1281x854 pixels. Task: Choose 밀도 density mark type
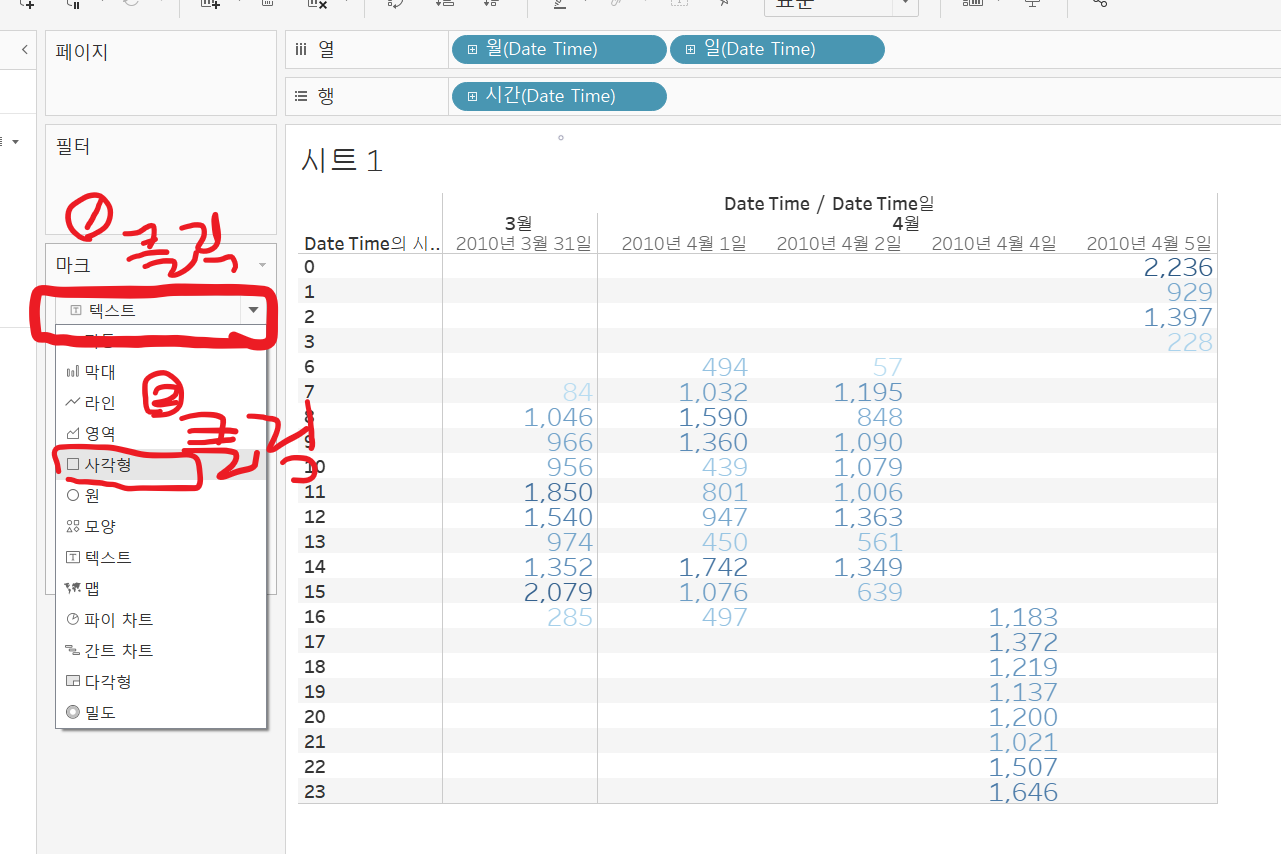coord(161,712)
